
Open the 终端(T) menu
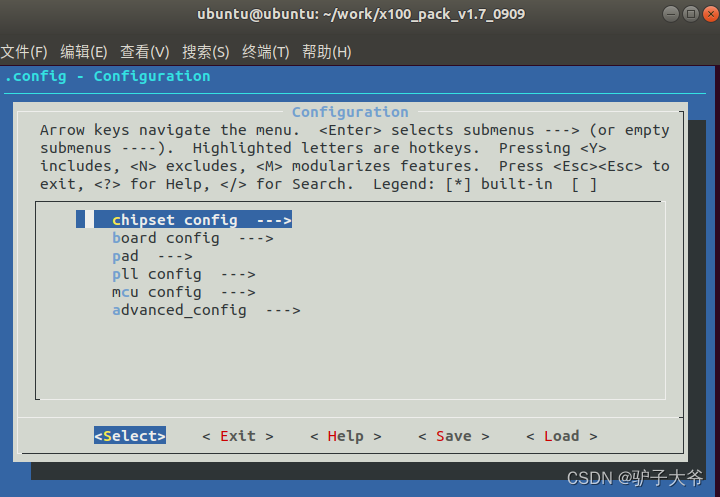point(265,52)
